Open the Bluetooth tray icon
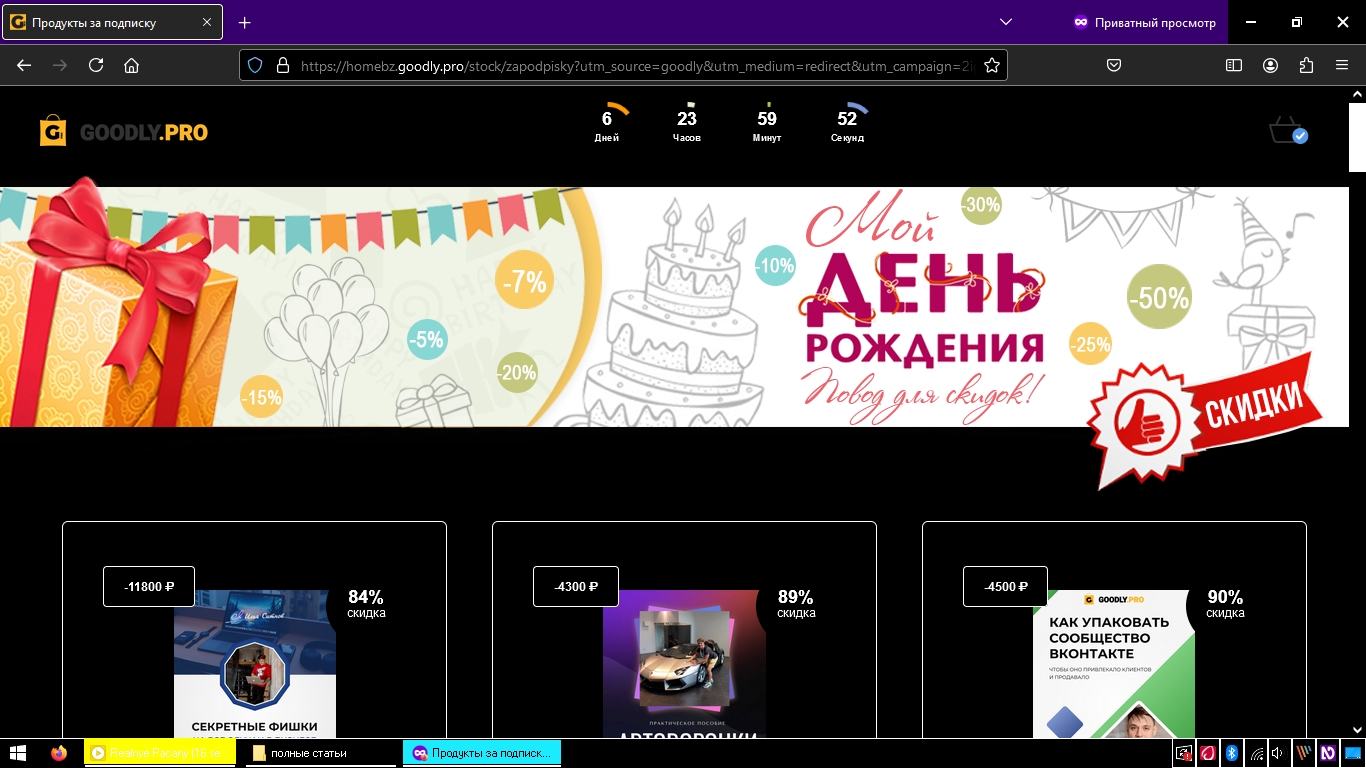 click(1232, 753)
